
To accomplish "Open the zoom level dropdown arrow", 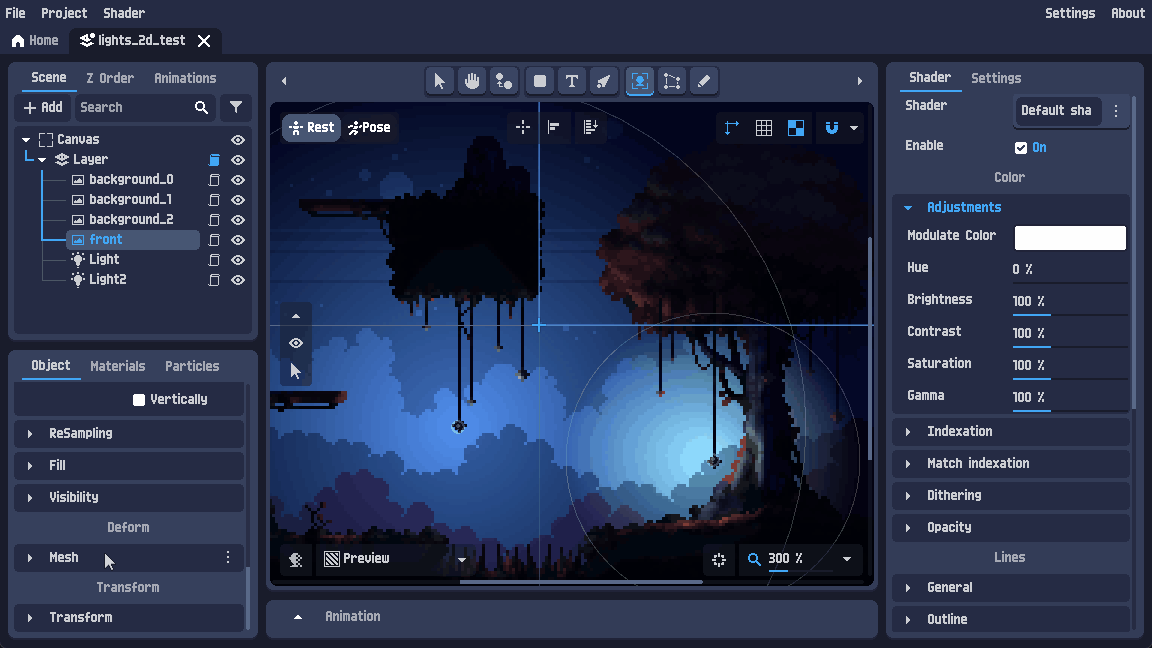I will [x=847, y=559].
